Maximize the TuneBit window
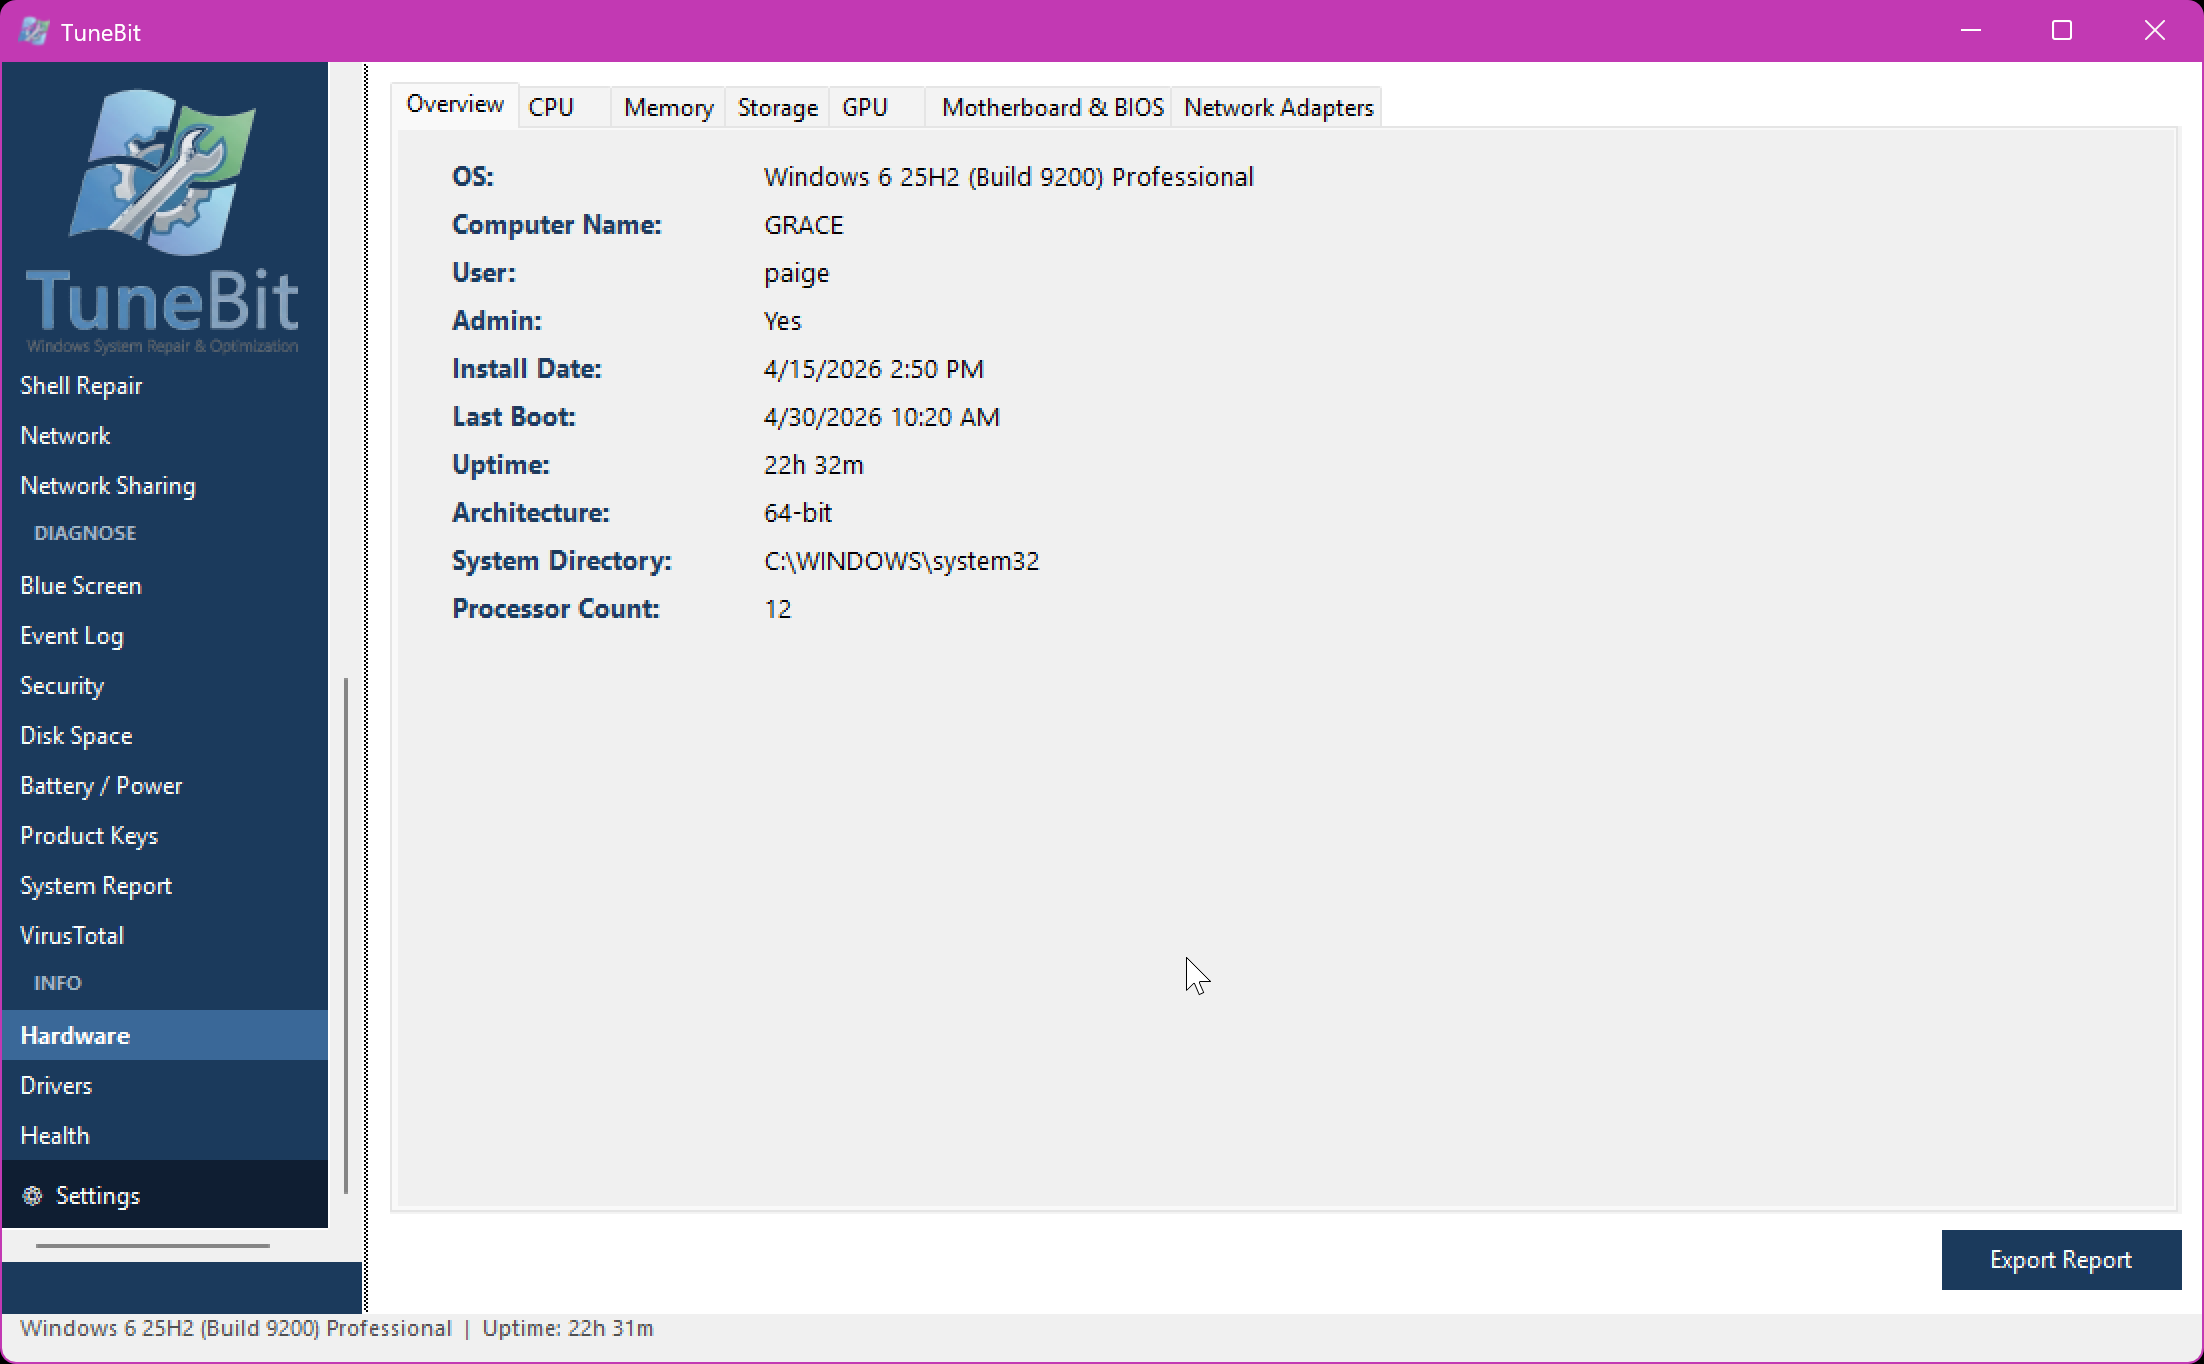This screenshot has height=1364, width=2204. (x=2062, y=31)
